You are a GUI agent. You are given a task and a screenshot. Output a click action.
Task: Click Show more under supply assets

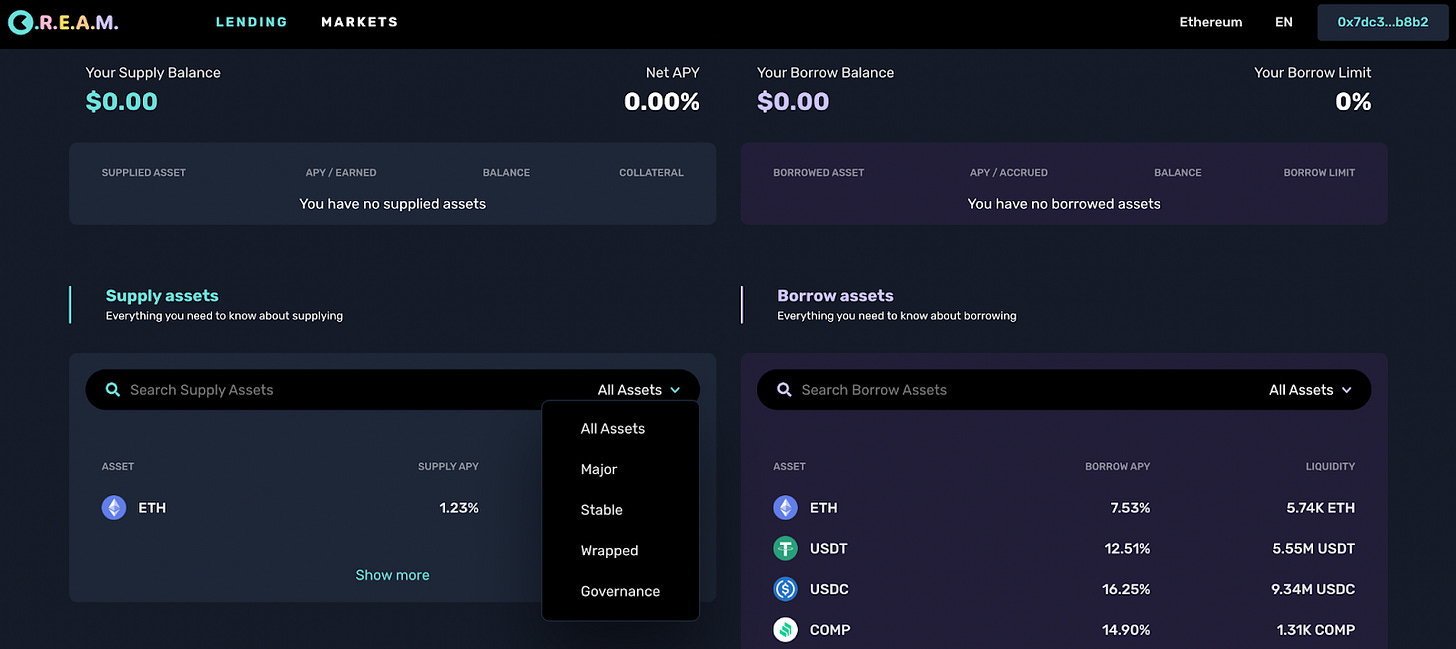(393, 575)
